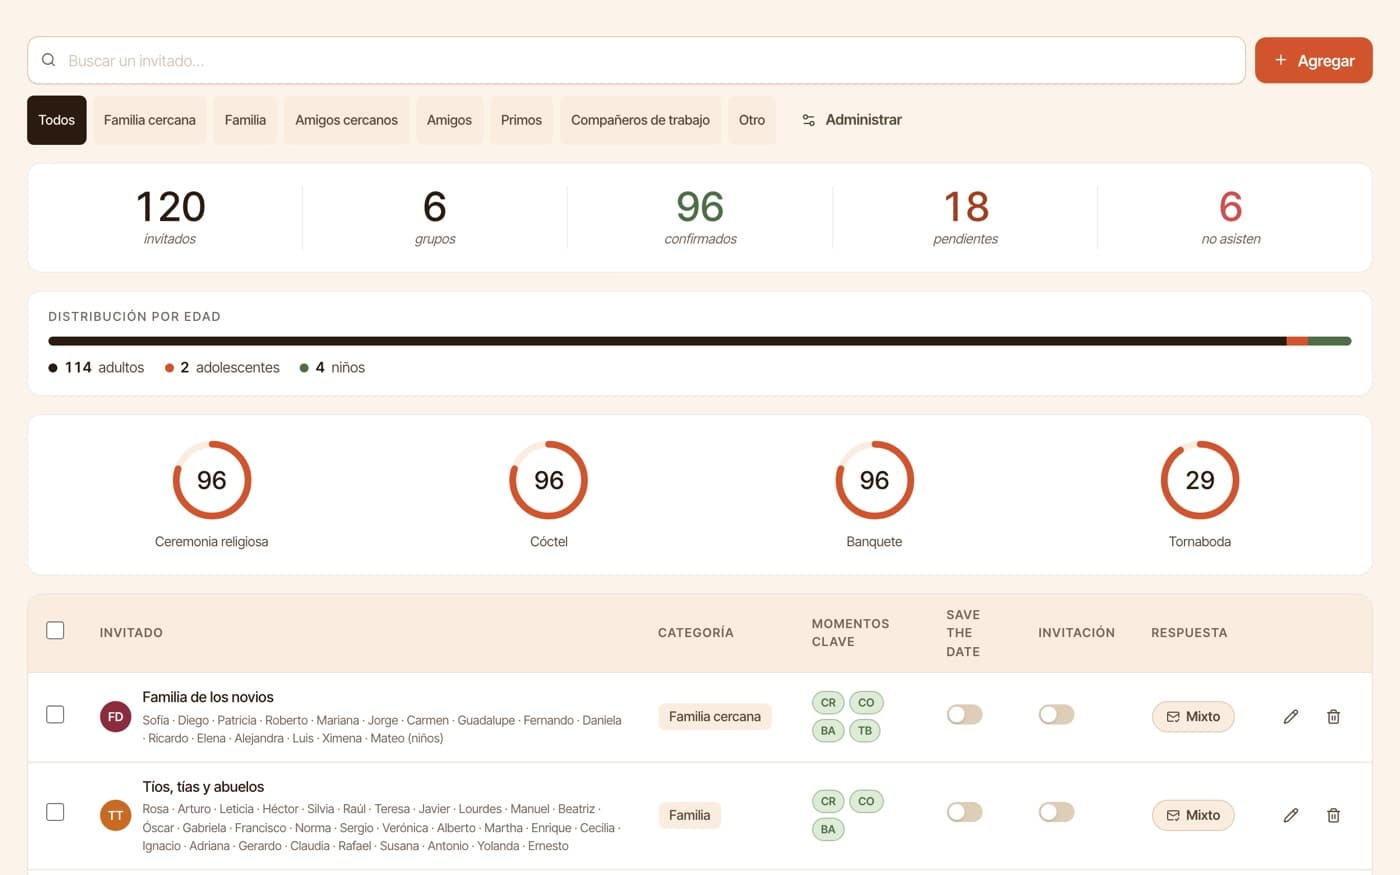This screenshot has height=875, width=1400.
Task: Click the CO badge in Familia de los novios row
Action: (866, 702)
